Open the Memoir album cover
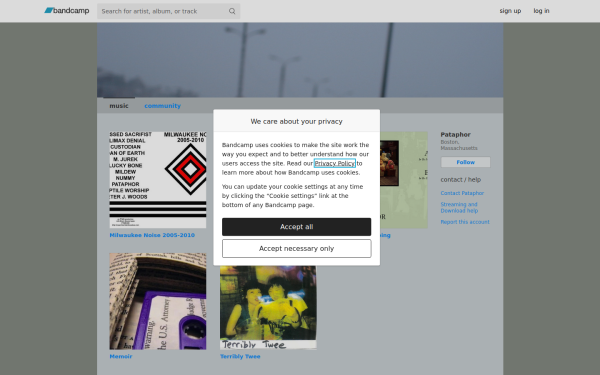Viewport: 600px width, 375px height. click(x=158, y=301)
